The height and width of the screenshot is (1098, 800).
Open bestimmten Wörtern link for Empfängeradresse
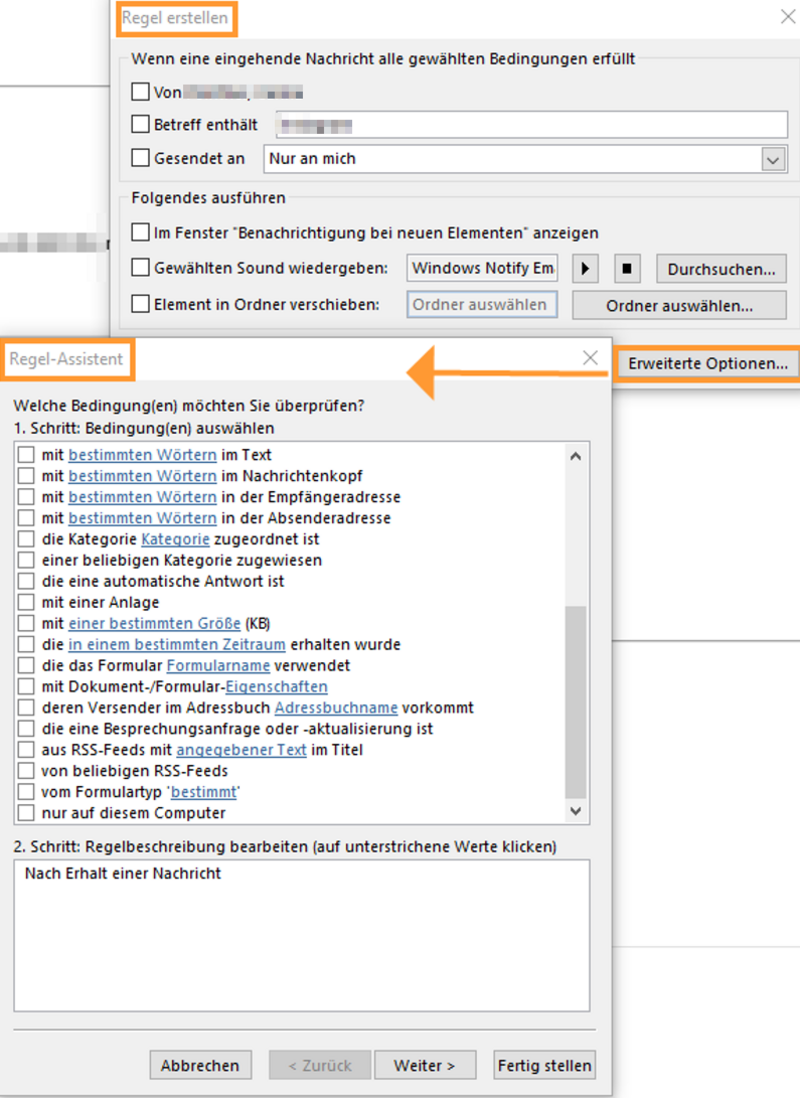click(142, 496)
